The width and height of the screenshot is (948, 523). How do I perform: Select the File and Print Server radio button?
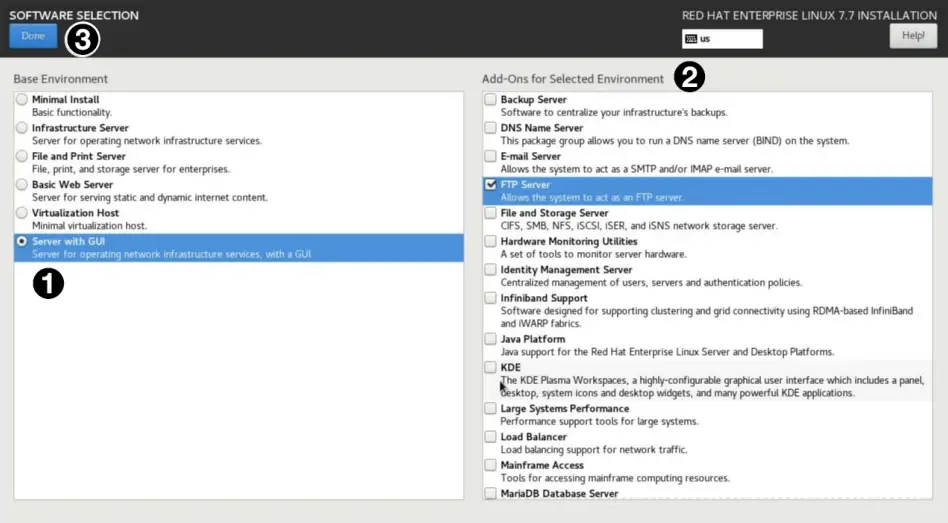(22, 156)
